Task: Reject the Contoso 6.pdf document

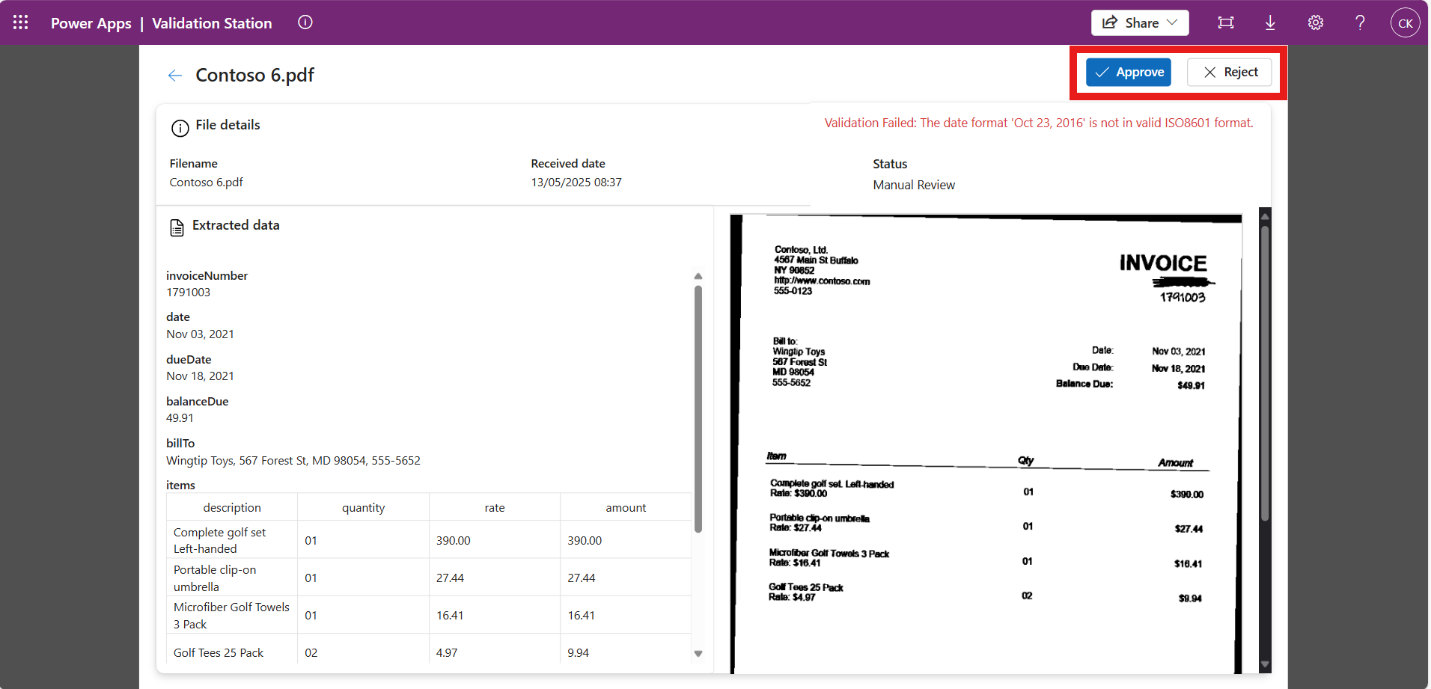Action: (1229, 72)
